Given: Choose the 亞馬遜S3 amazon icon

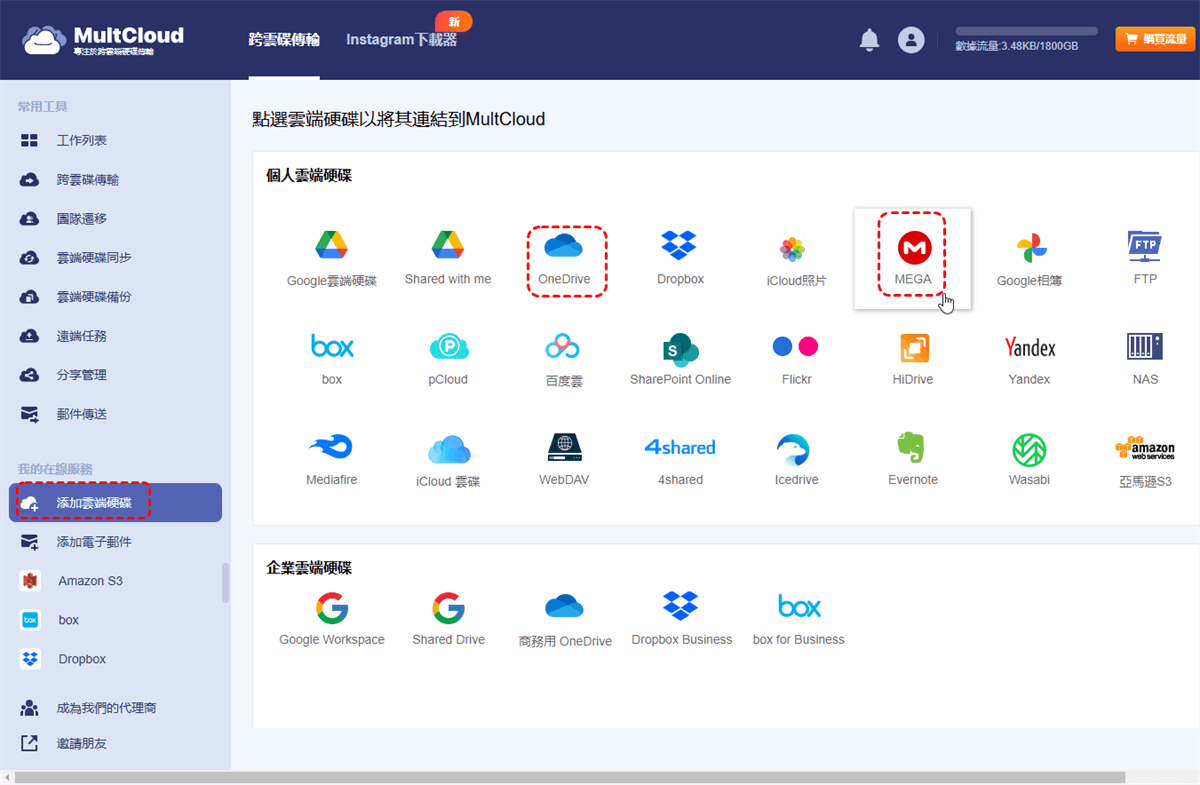Looking at the screenshot, I should (x=1145, y=448).
